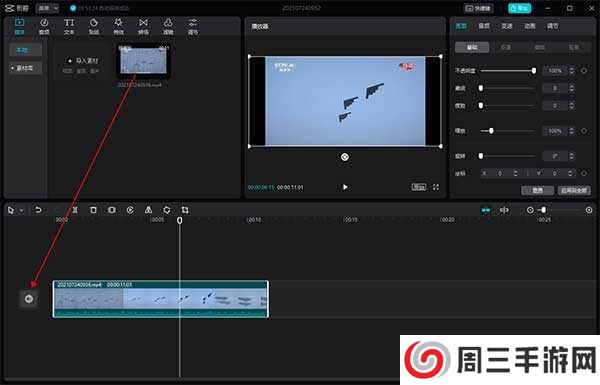Click the Undo arrow in timeline toolbar
The width and height of the screenshot is (600, 385).
(x=38, y=210)
